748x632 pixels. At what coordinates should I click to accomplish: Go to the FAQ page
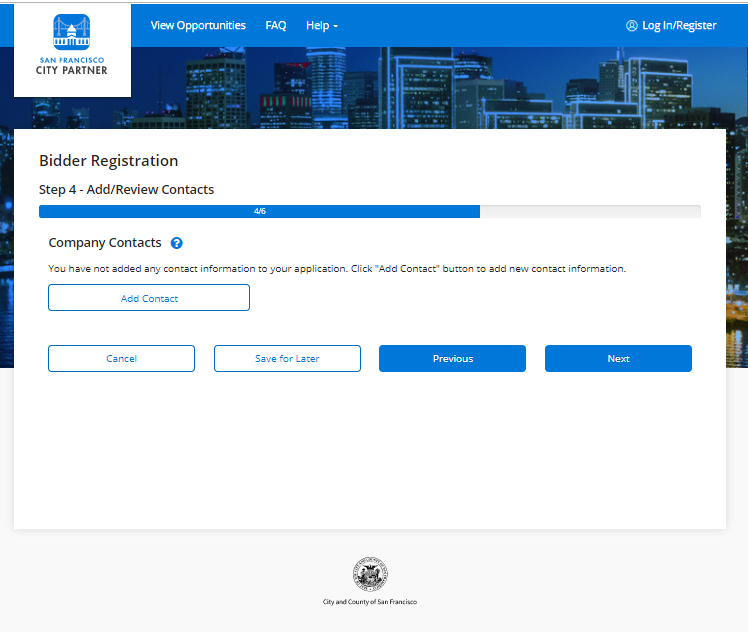(276, 26)
